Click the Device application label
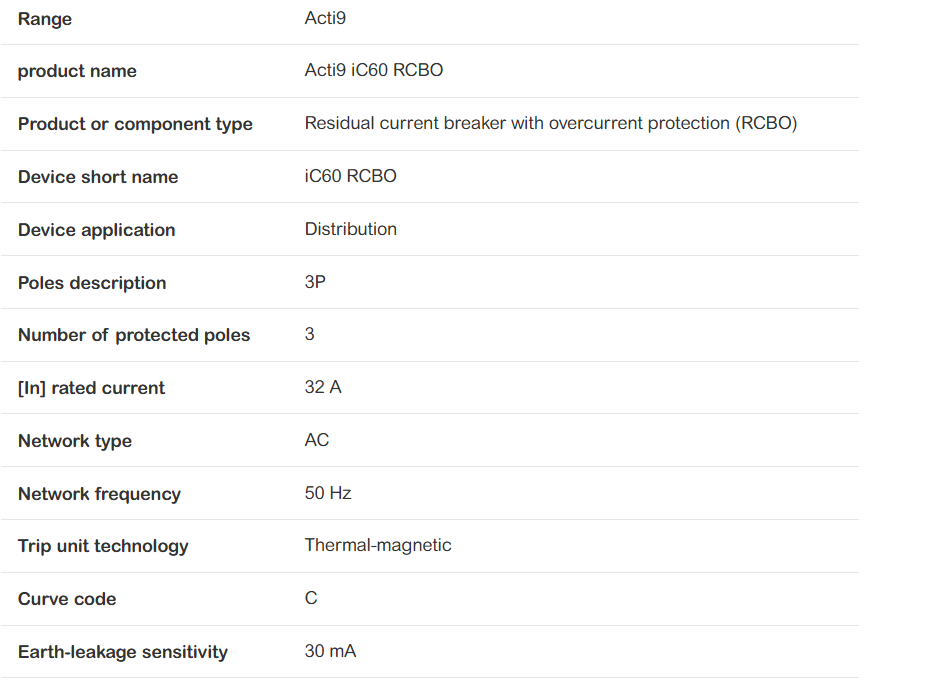 coord(96,230)
